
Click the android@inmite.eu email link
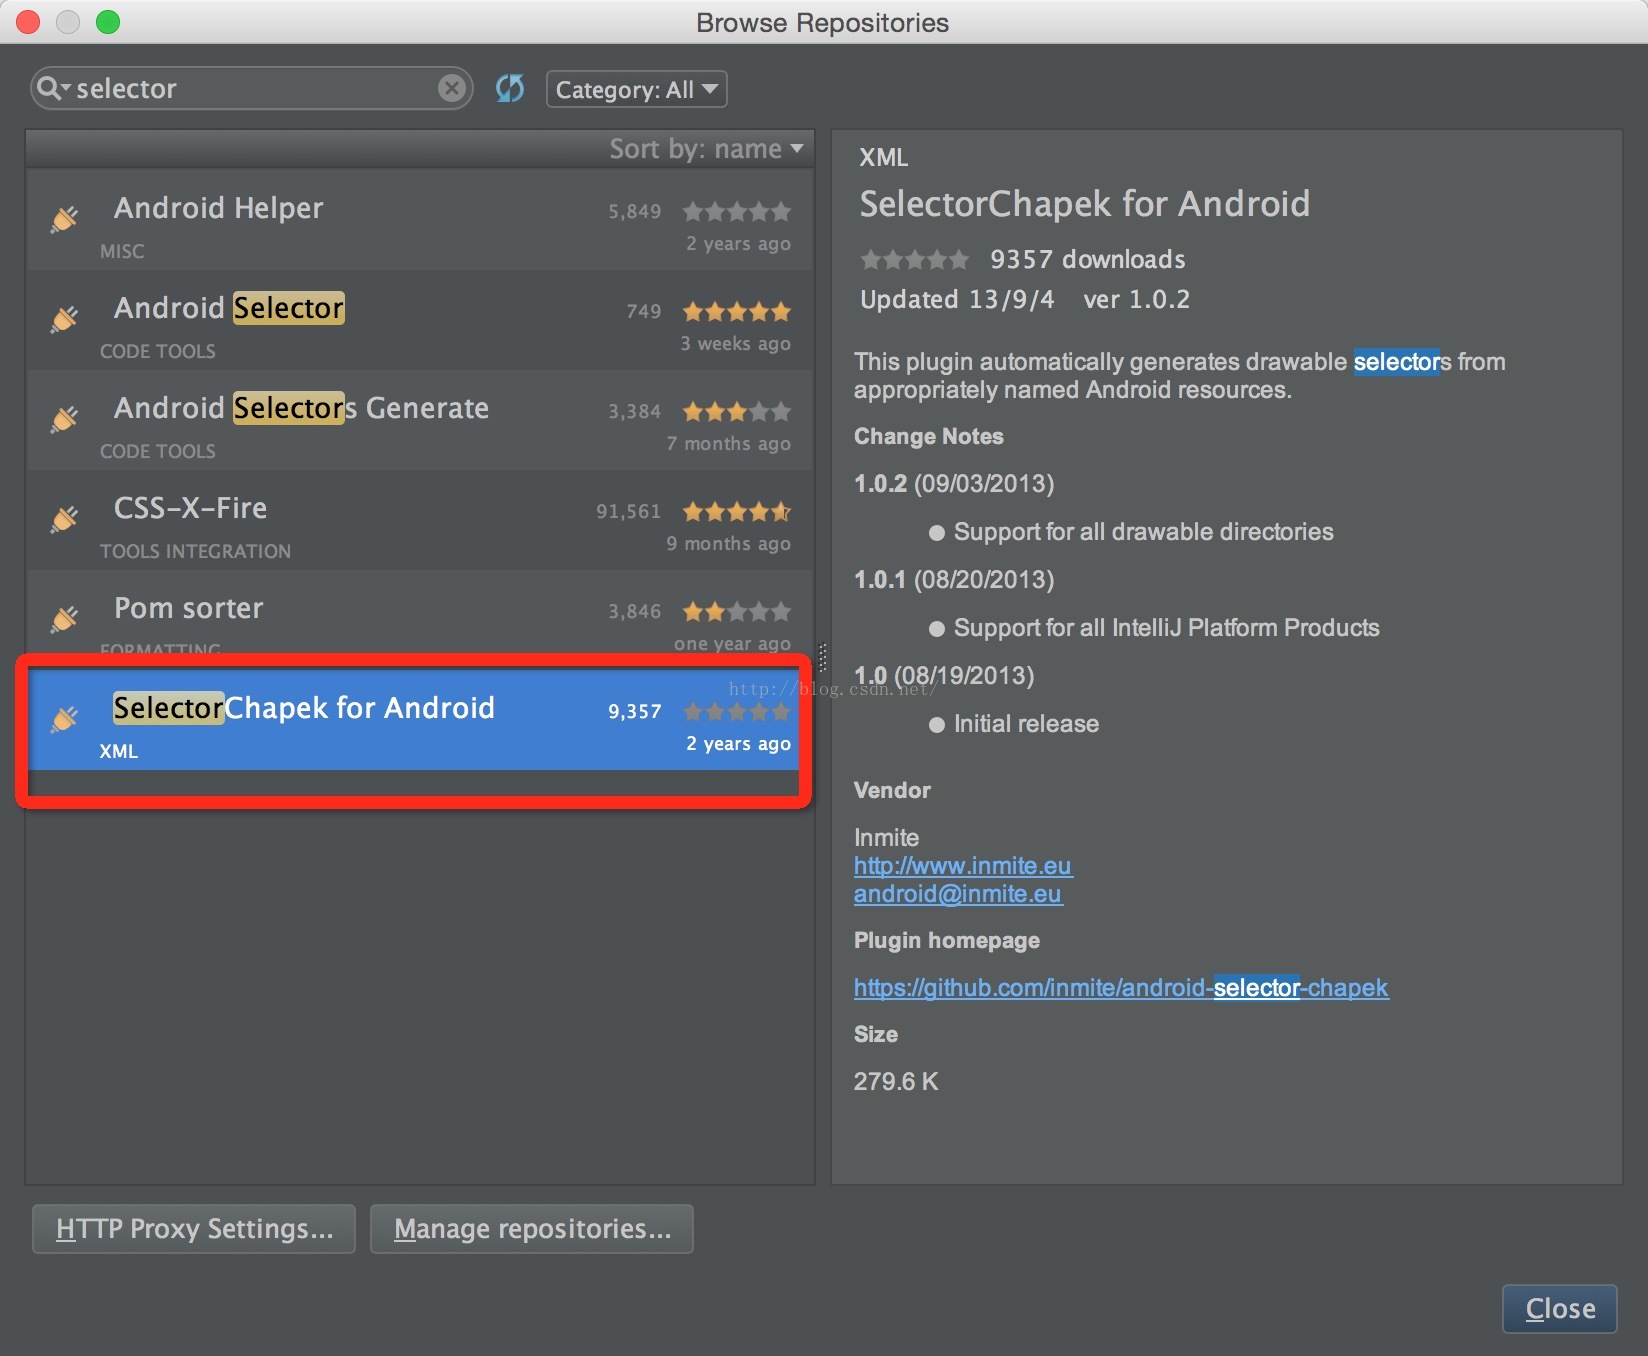958,894
